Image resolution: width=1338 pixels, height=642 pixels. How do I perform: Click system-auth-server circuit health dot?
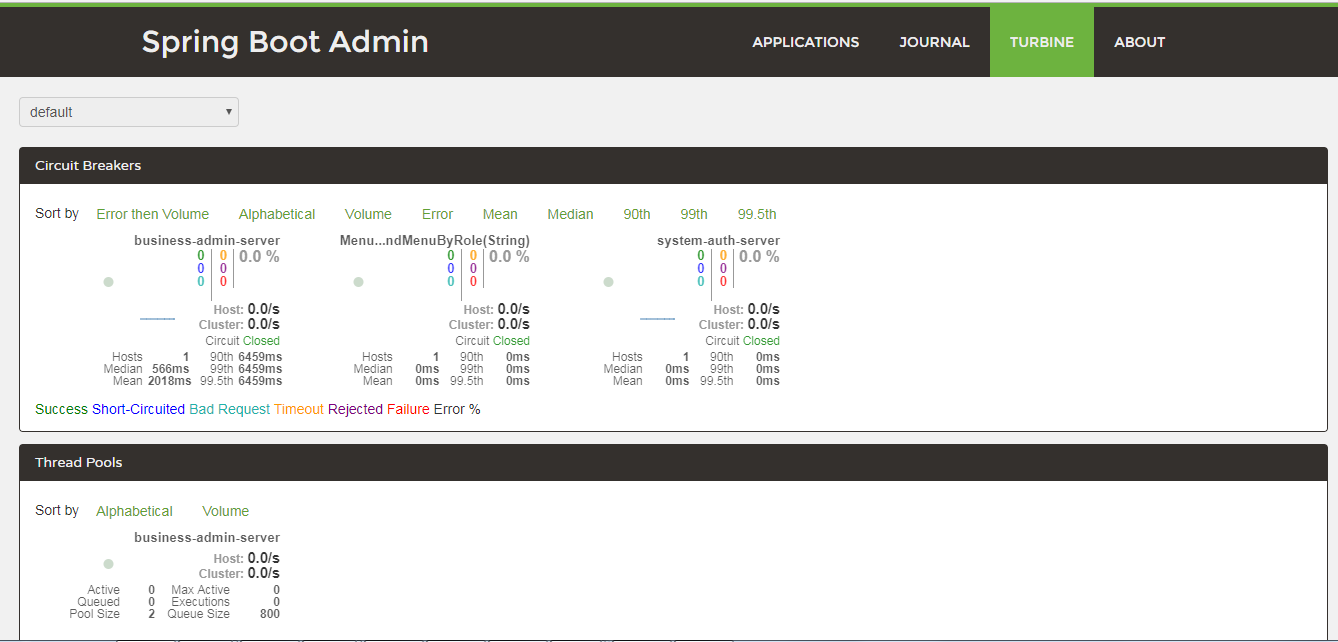point(608,282)
